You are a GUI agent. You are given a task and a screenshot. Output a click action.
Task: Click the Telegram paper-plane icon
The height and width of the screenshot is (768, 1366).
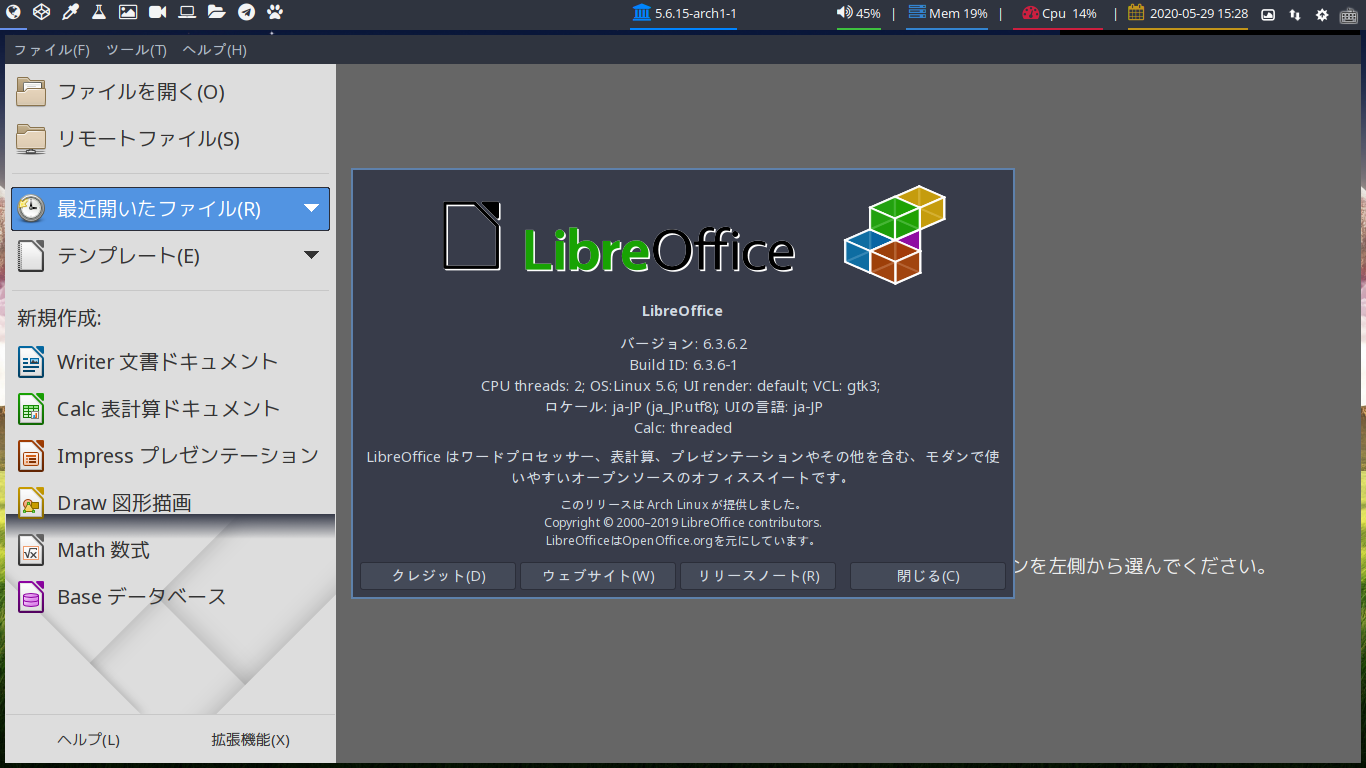pyautogui.click(x=246, y=12)
